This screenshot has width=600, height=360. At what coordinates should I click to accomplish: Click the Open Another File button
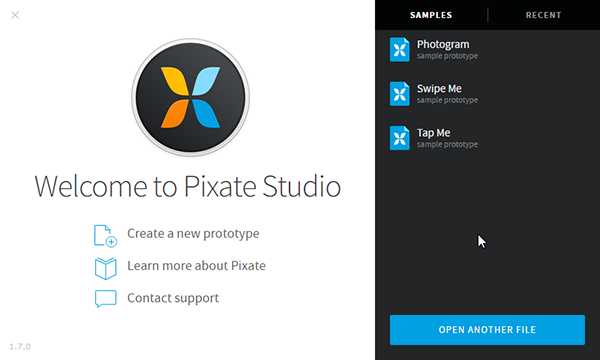487,330
